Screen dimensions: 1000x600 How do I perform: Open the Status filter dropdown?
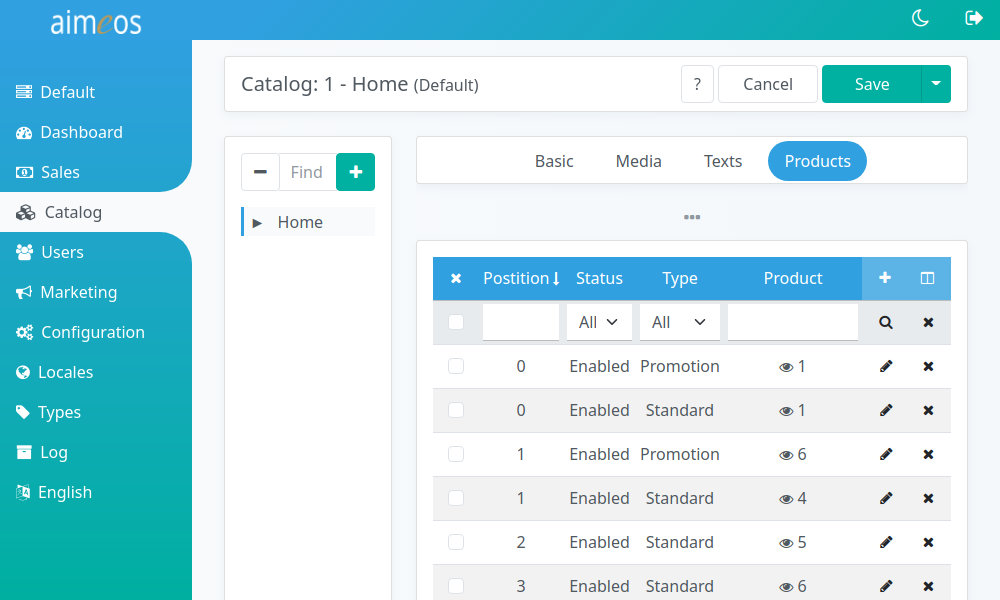(x=599, y=322)
